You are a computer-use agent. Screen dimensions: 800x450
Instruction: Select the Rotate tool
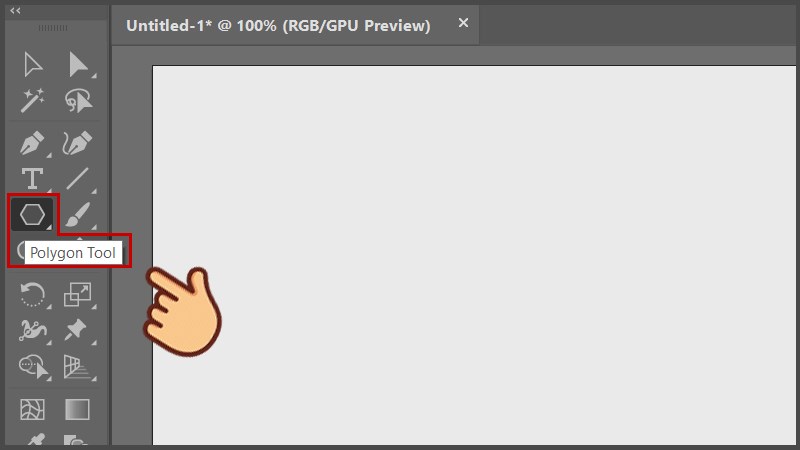[32, 295]
